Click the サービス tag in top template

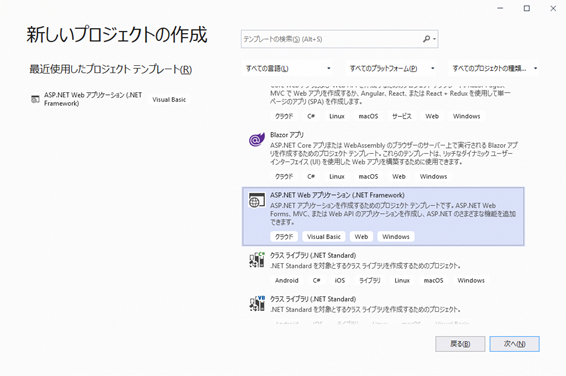[401, 116]
